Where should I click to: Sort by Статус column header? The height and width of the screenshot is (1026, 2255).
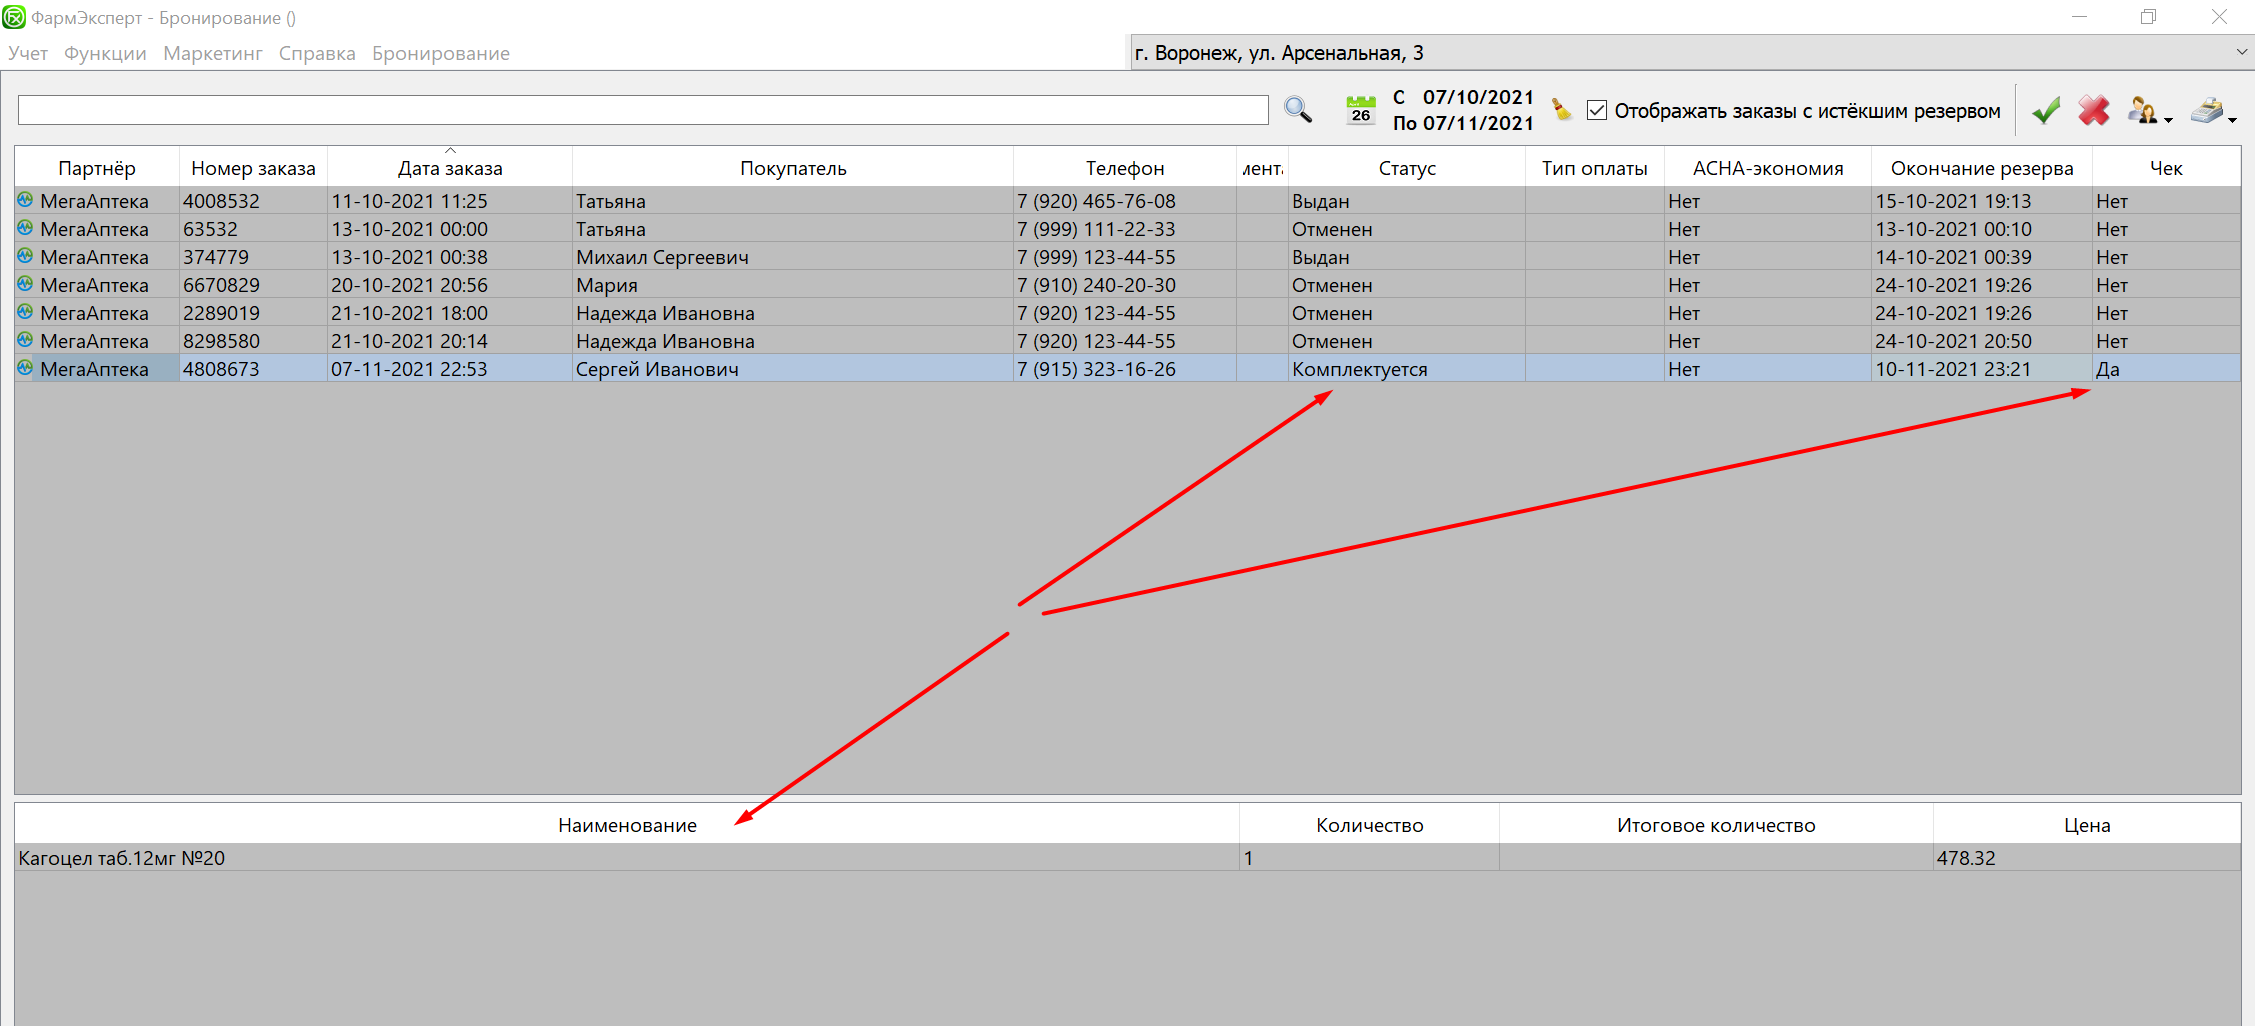[x=1407, y=168]
